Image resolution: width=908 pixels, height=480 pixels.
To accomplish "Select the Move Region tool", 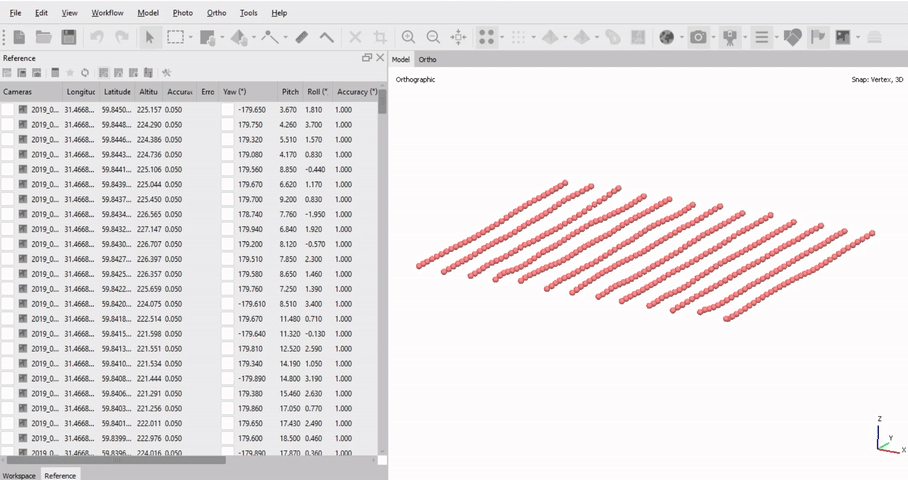I will (x=207, y=37).
